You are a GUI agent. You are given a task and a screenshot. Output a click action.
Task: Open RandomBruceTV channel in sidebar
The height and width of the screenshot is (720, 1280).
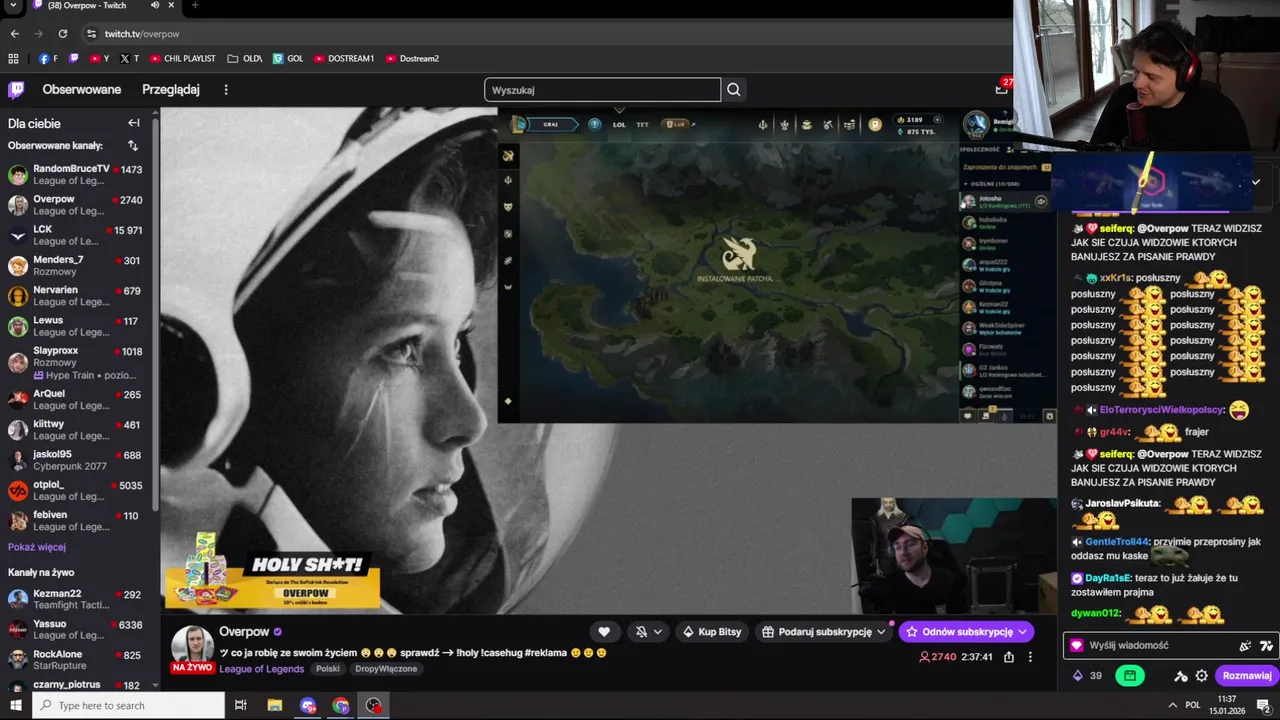tap(76, 175)
